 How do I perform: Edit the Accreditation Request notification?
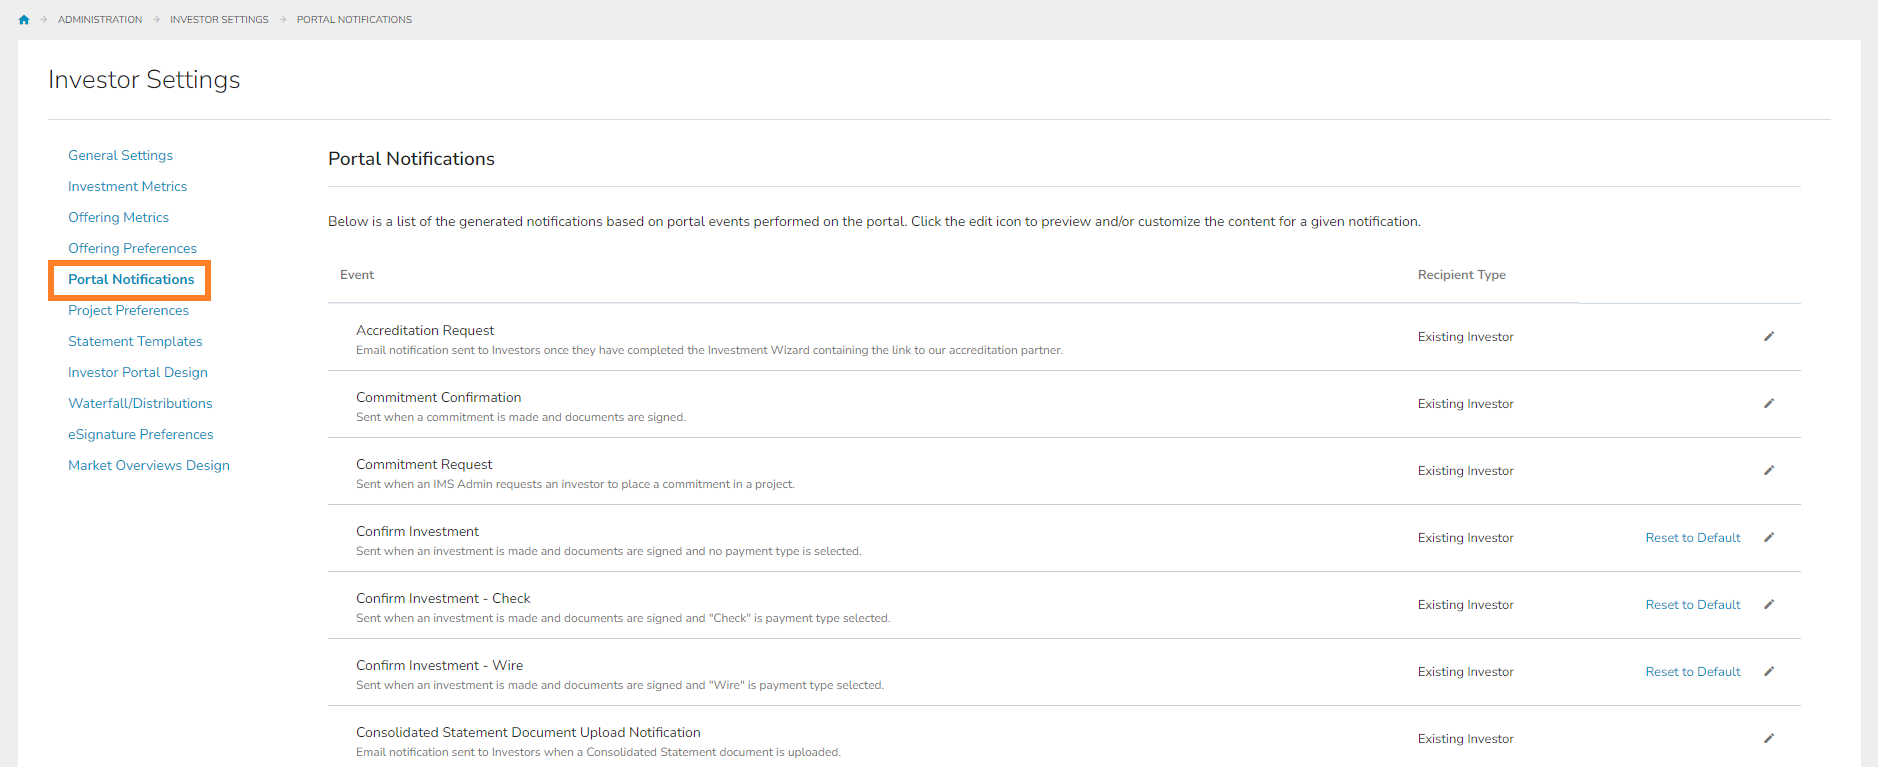click(1768, 337)
